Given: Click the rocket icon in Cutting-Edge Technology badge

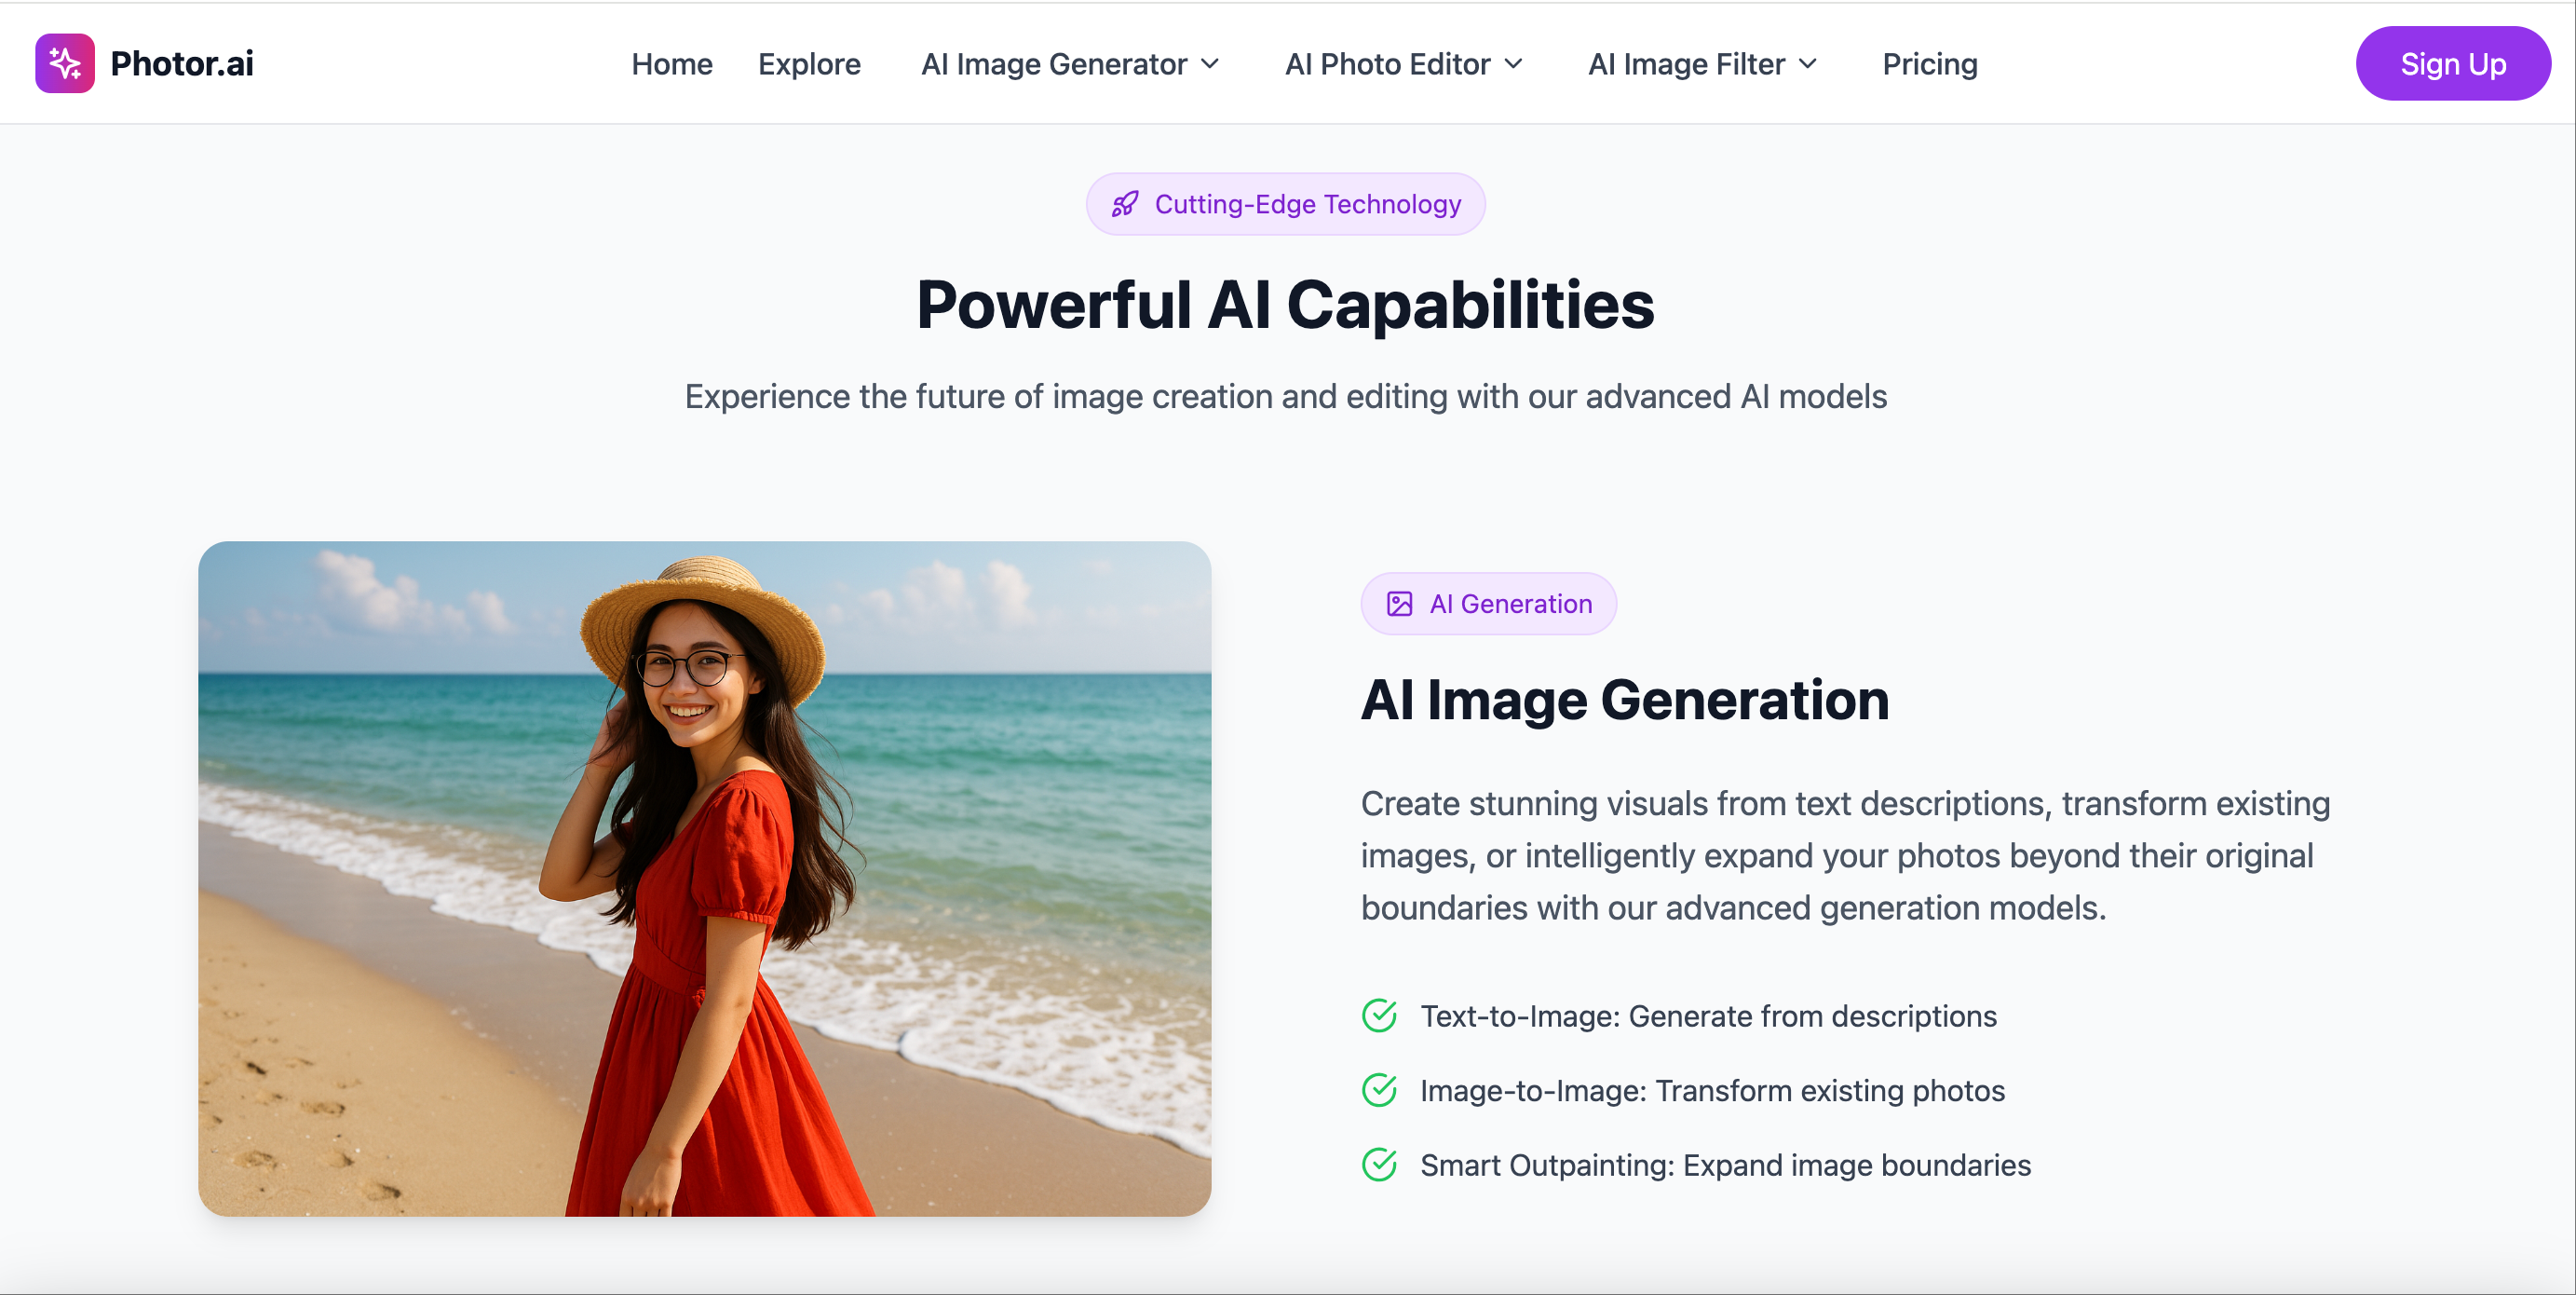Looking at the screenshot, I should tap(1125, 203).
